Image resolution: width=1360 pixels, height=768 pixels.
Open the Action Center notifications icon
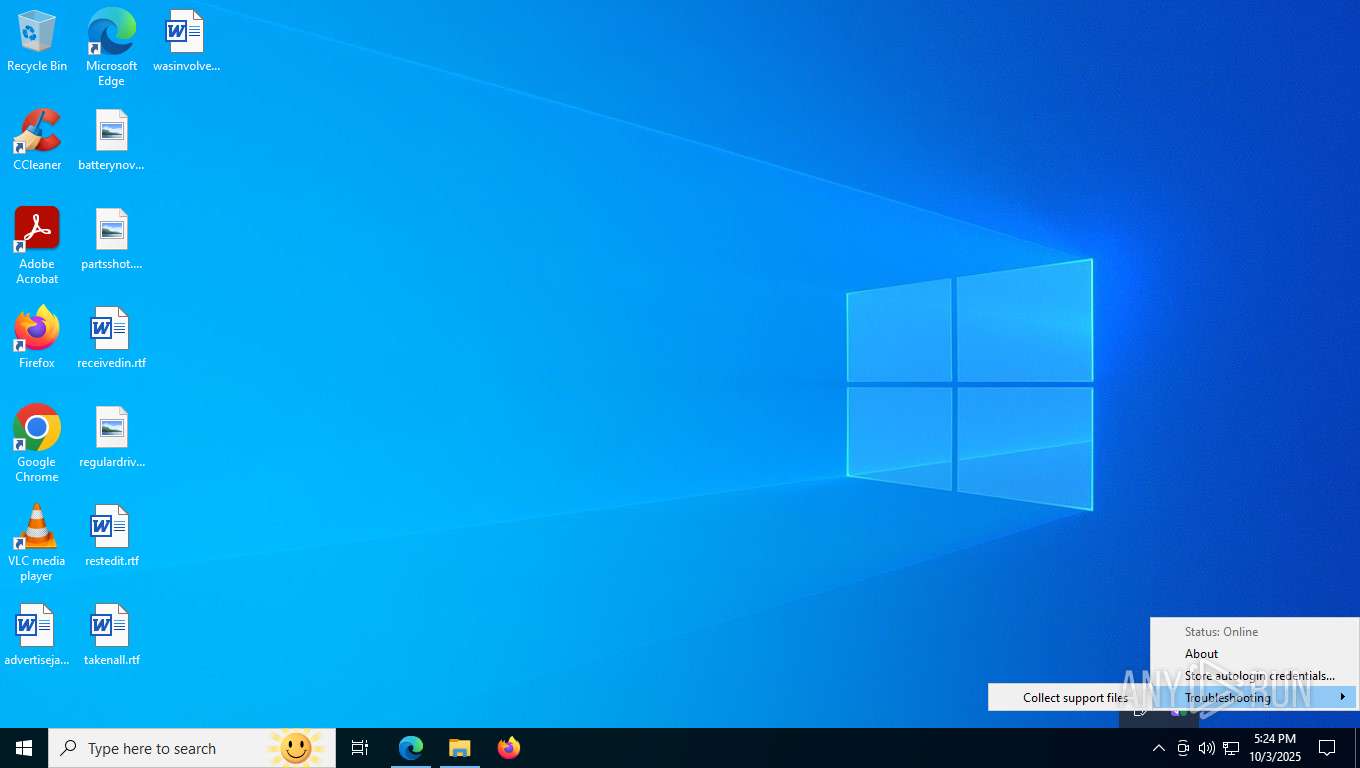pyautogui.click(x=1327, y=748)
